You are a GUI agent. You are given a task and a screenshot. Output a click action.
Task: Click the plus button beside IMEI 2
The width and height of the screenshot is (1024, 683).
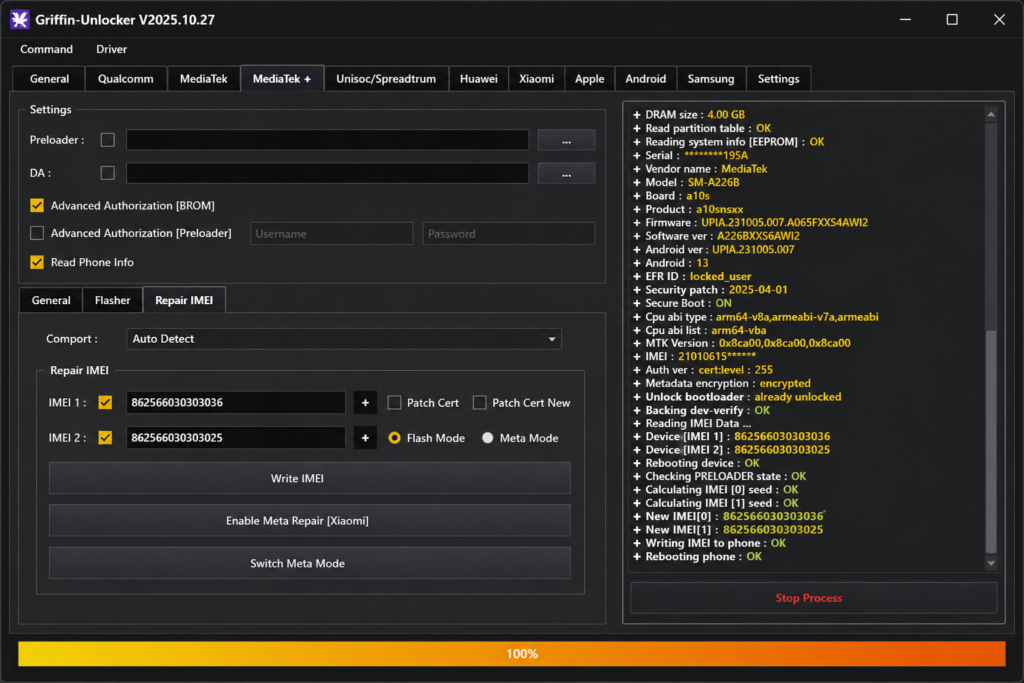[365, 438]
